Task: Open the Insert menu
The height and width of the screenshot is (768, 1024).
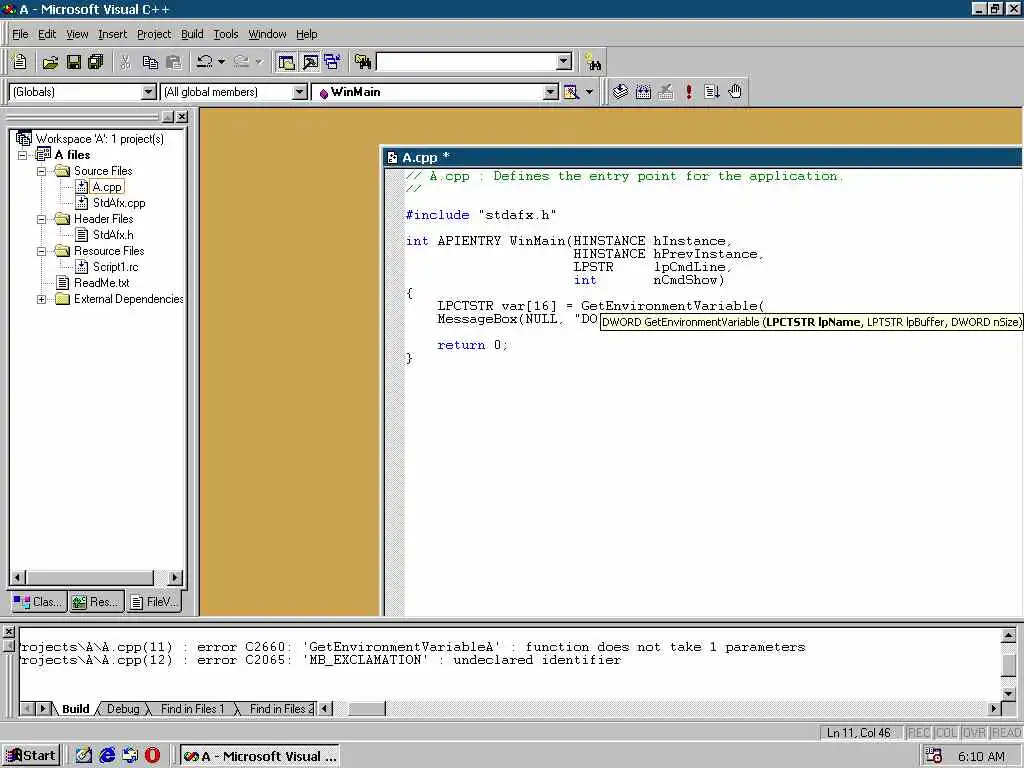Action: pyautogui.click(x=112, y=34)
